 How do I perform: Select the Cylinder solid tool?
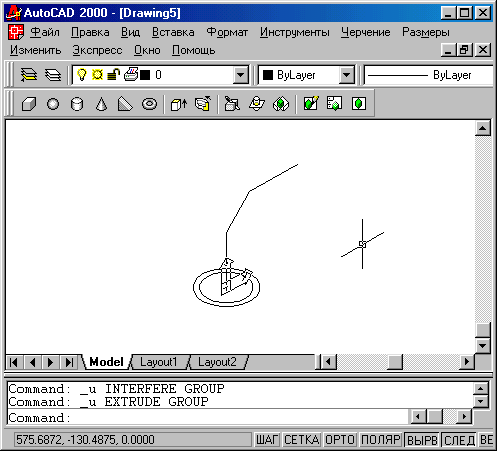[77, 104]
